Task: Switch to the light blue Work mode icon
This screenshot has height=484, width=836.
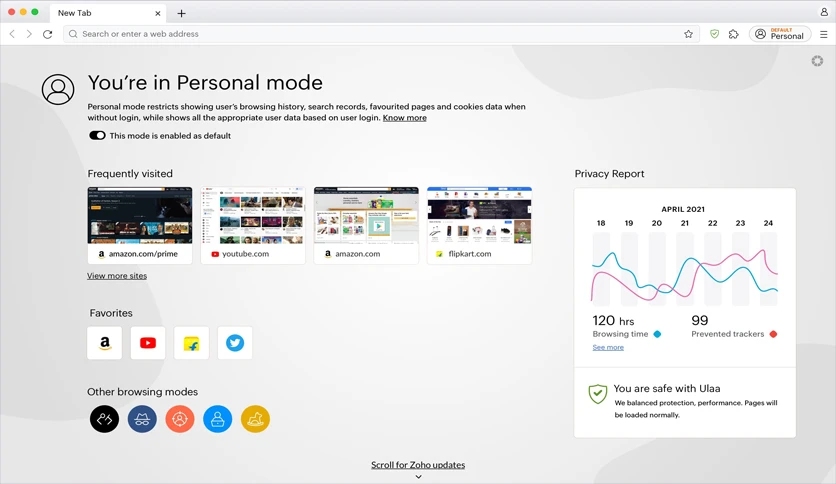Action: click(218, 419)
